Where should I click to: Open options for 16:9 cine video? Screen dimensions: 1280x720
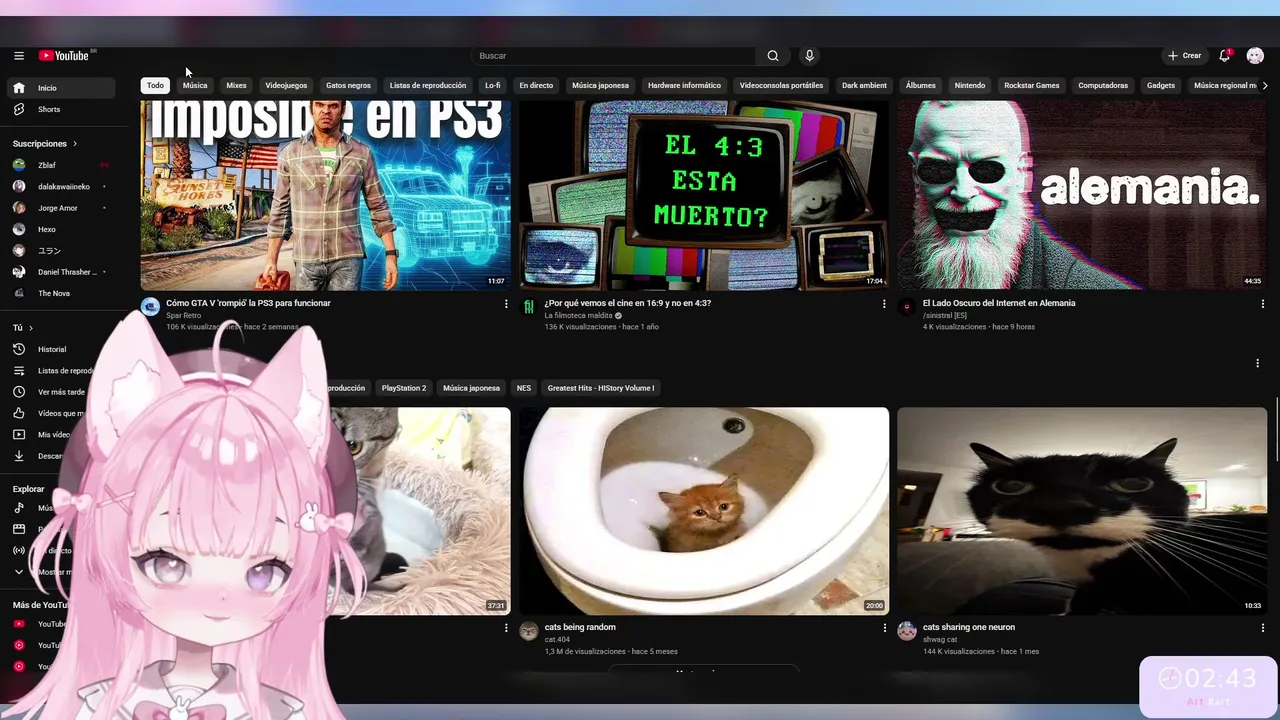tap(884, 304)
